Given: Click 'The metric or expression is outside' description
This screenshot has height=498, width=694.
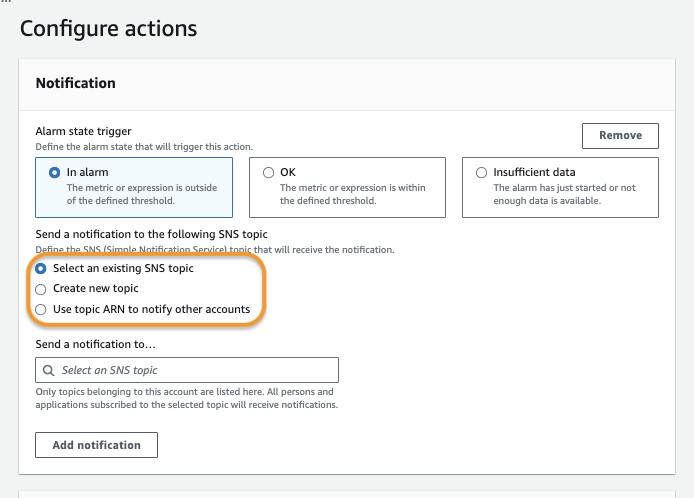Looking at the screenshot, I should tap(142, 194).
